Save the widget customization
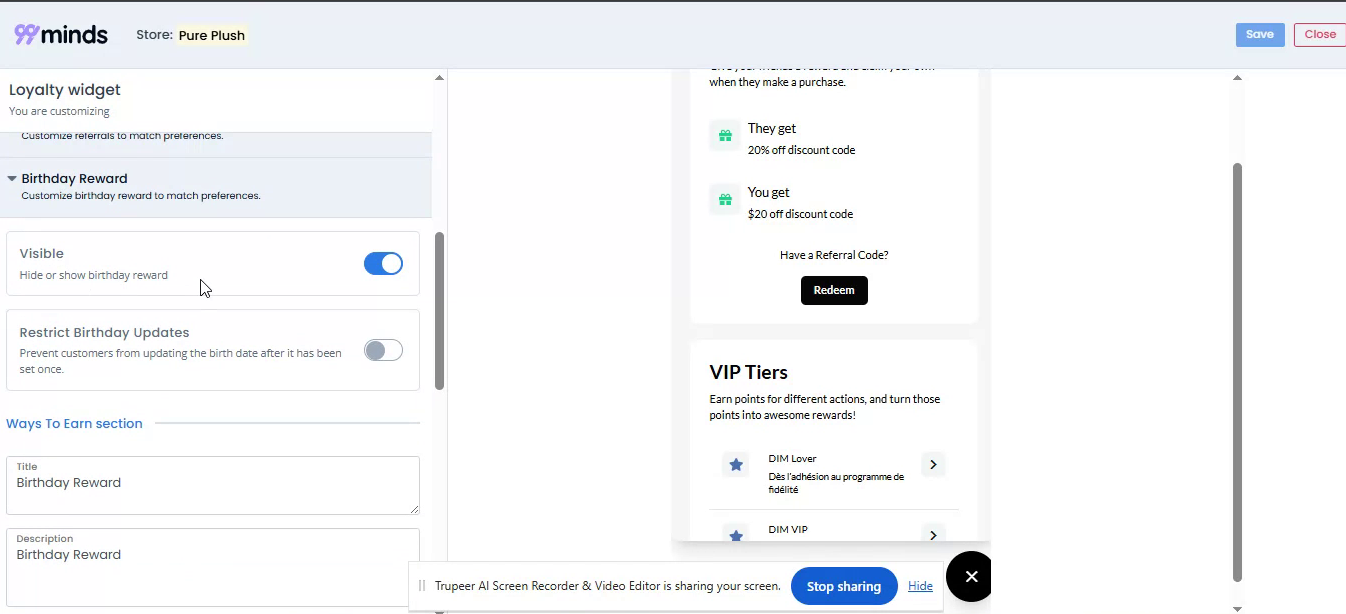1346x614 pixels. (1260, 35)
